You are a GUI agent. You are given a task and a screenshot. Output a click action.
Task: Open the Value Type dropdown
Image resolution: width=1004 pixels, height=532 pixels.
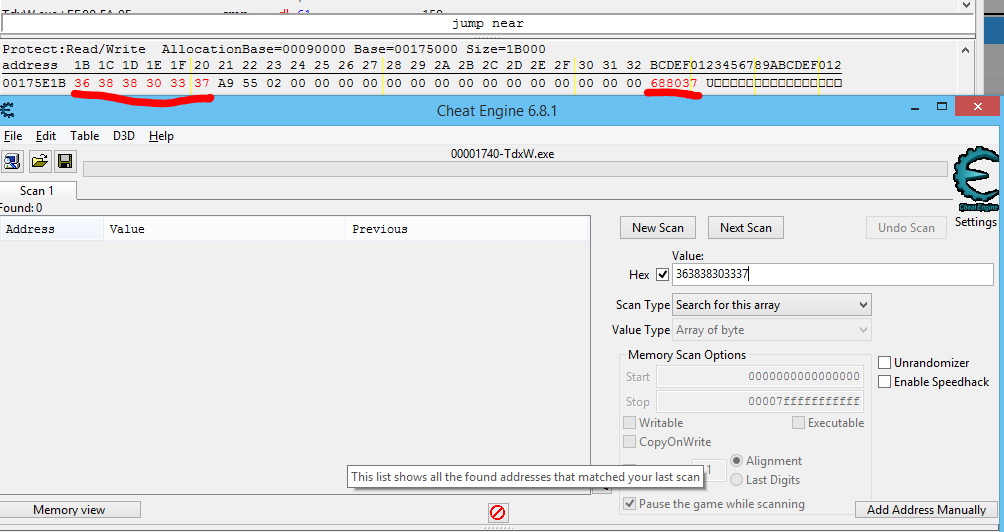(x=771, y=330)
